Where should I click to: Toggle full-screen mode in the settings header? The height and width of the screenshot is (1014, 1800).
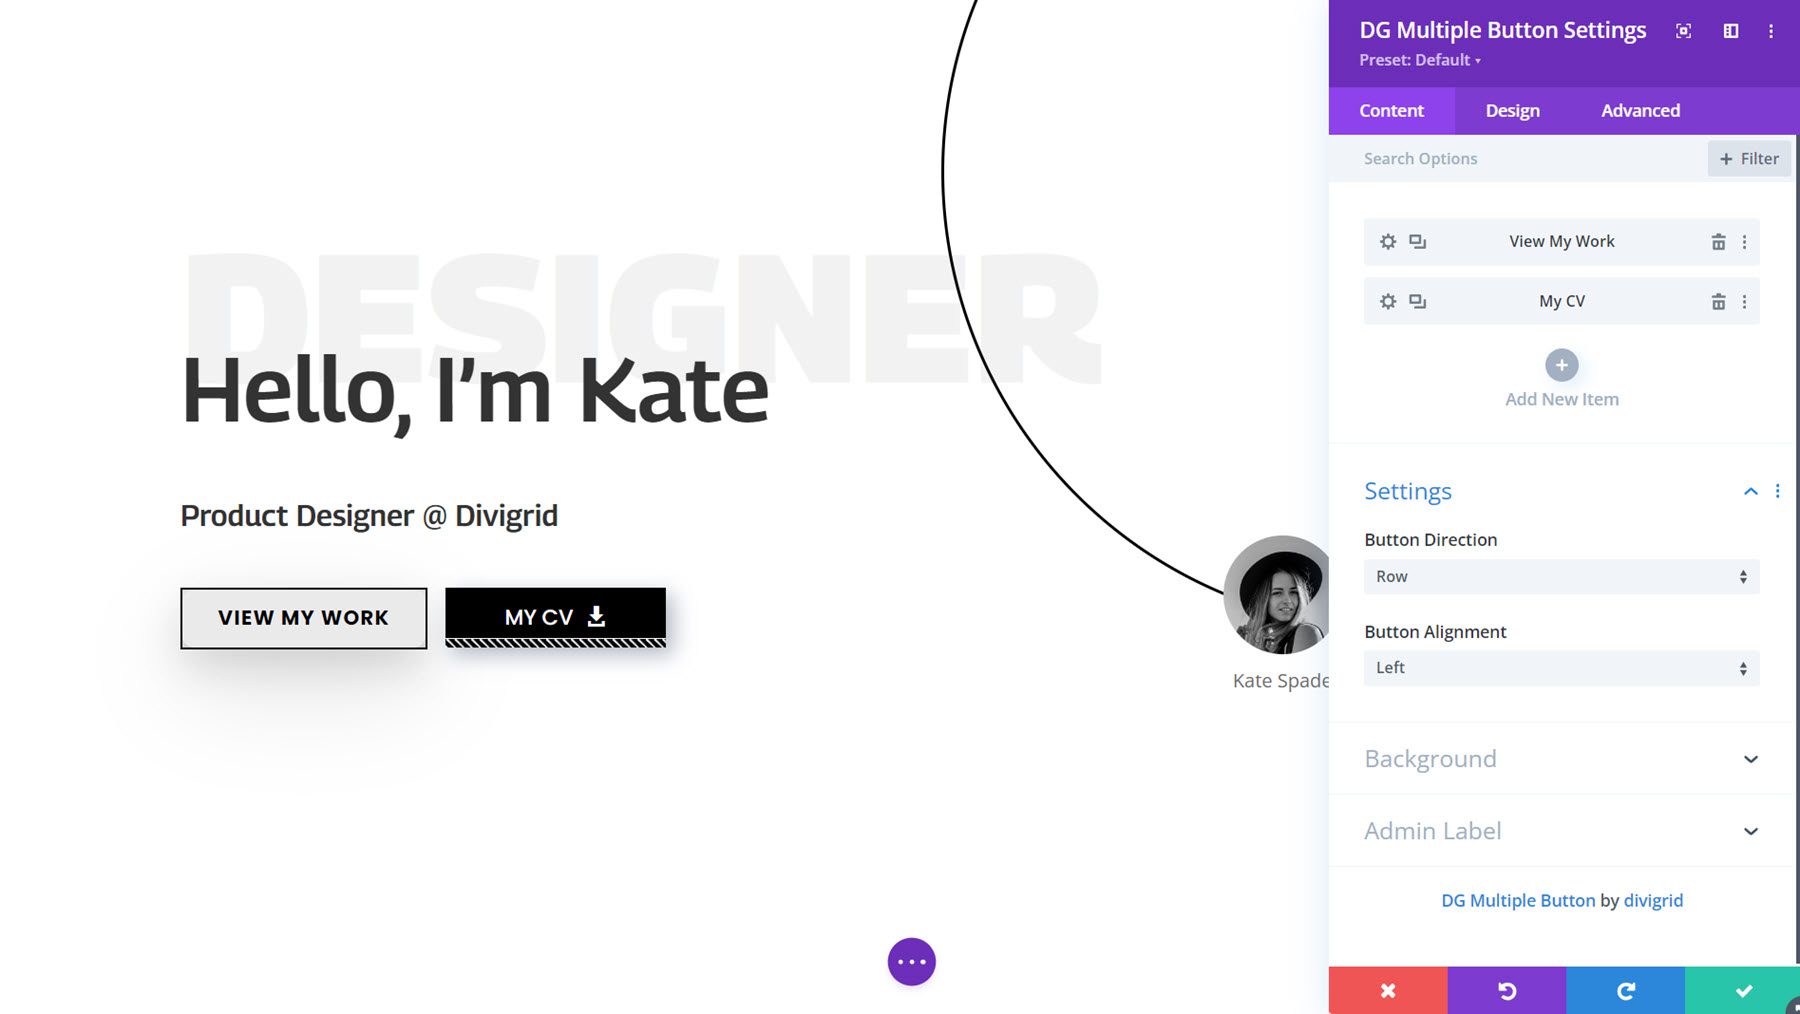(x=1683, y=31)
